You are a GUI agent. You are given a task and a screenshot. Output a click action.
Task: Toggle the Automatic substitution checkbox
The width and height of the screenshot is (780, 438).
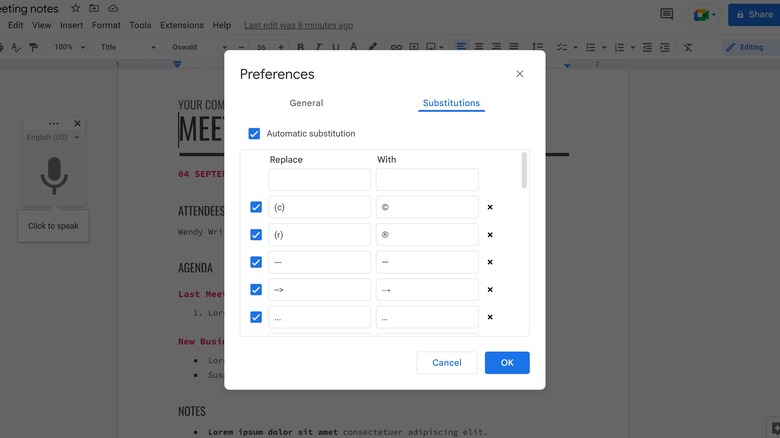pyautogui.click(x=254, y=133)
